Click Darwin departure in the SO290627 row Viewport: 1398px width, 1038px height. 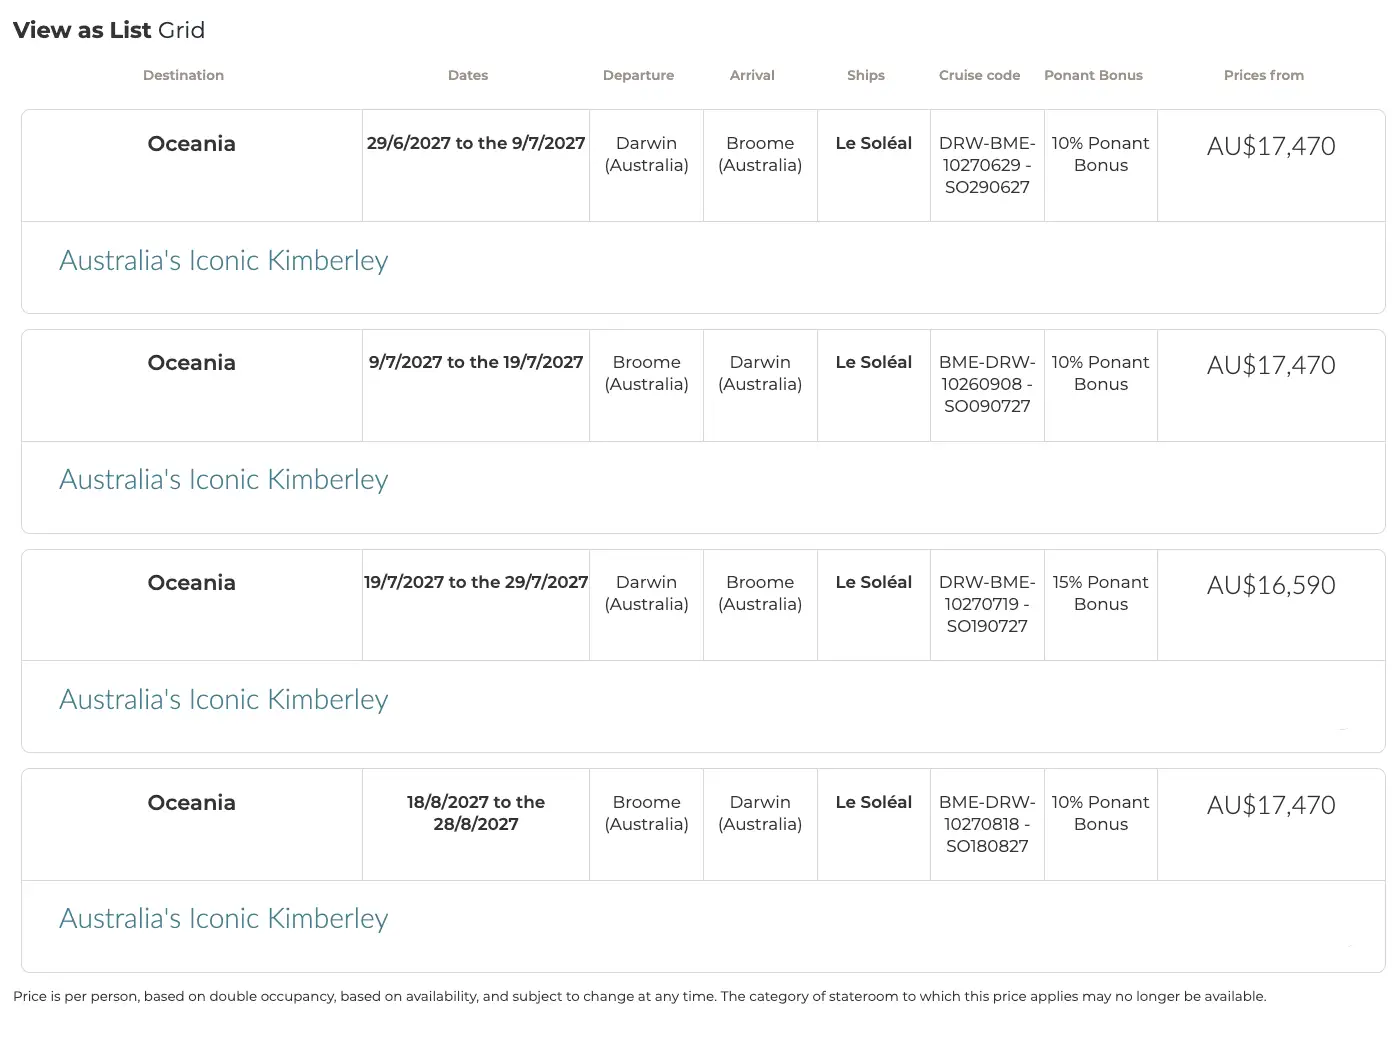[647, 154]
